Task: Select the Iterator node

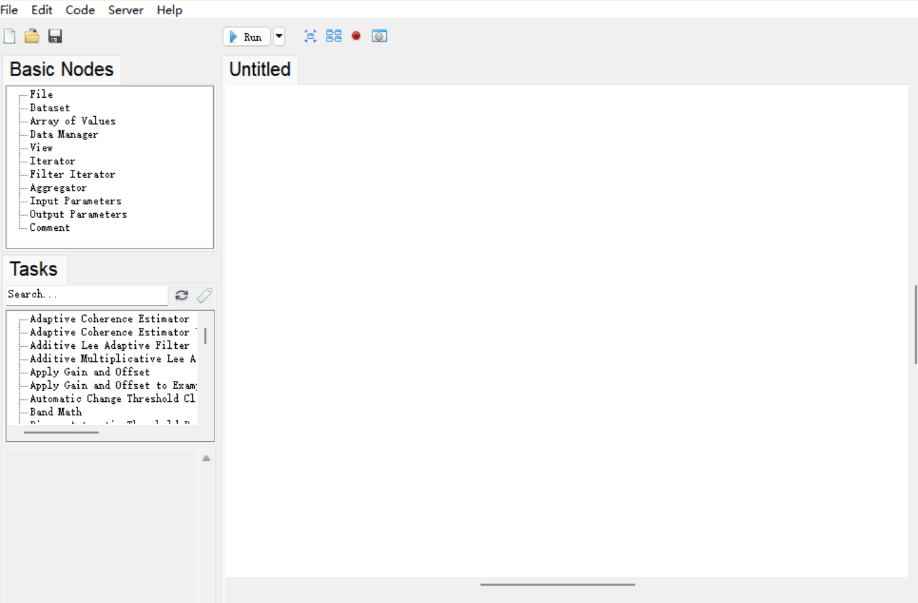Action: [53, 161]
